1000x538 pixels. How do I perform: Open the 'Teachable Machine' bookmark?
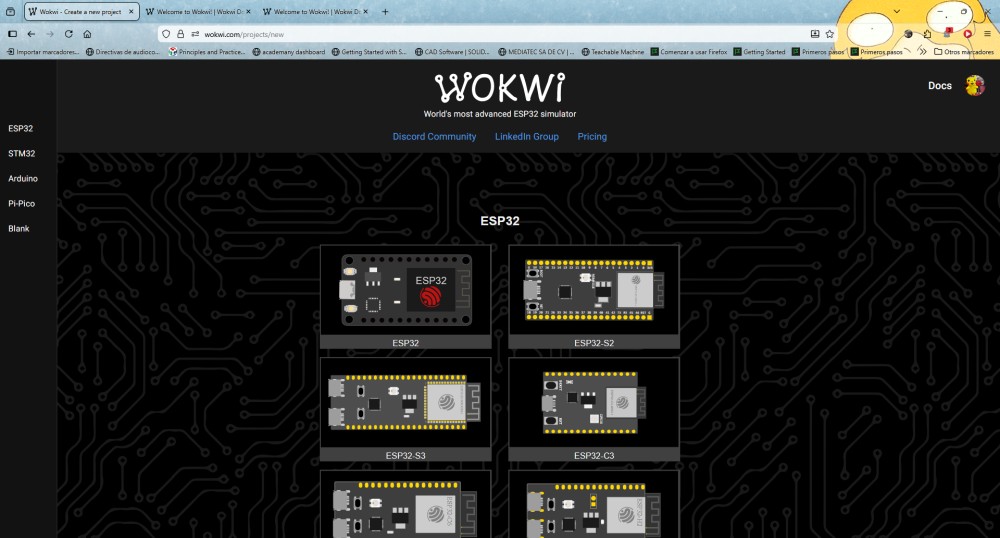[x=612, y=52]
